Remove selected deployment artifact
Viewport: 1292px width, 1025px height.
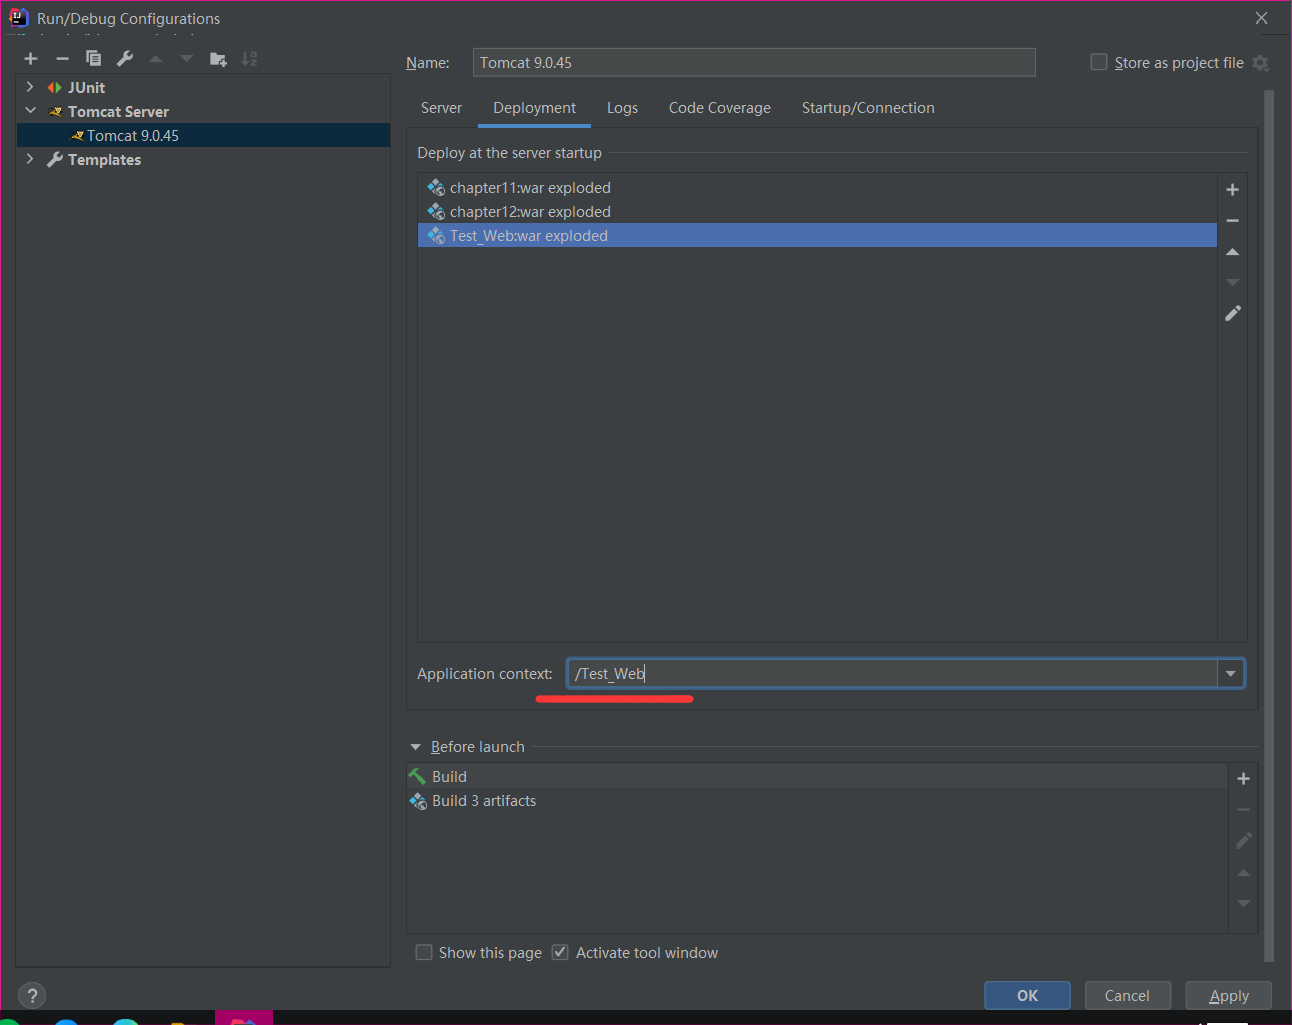tap(1232, 221)
